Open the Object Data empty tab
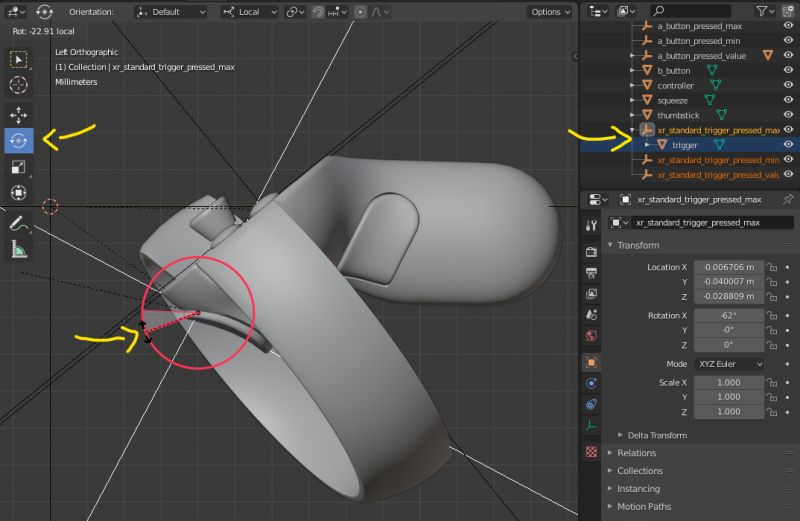 pos(591,425)
